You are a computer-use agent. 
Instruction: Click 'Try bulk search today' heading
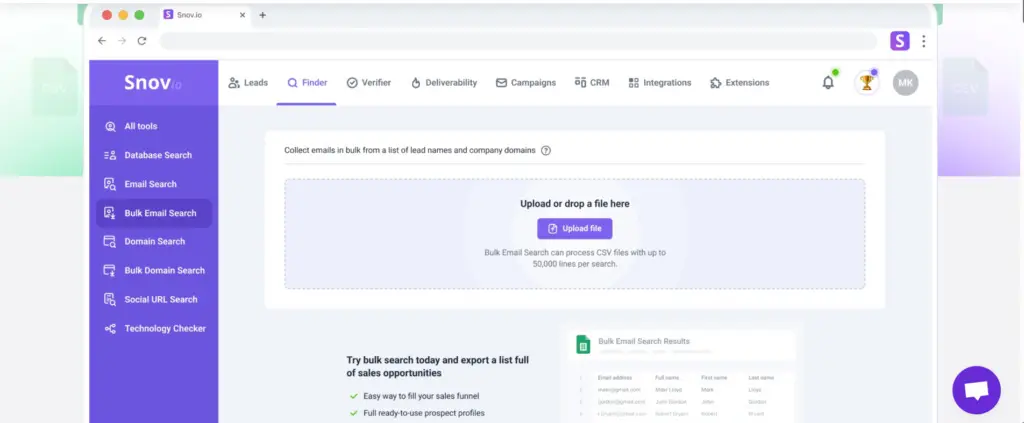[x=438, y=366]
